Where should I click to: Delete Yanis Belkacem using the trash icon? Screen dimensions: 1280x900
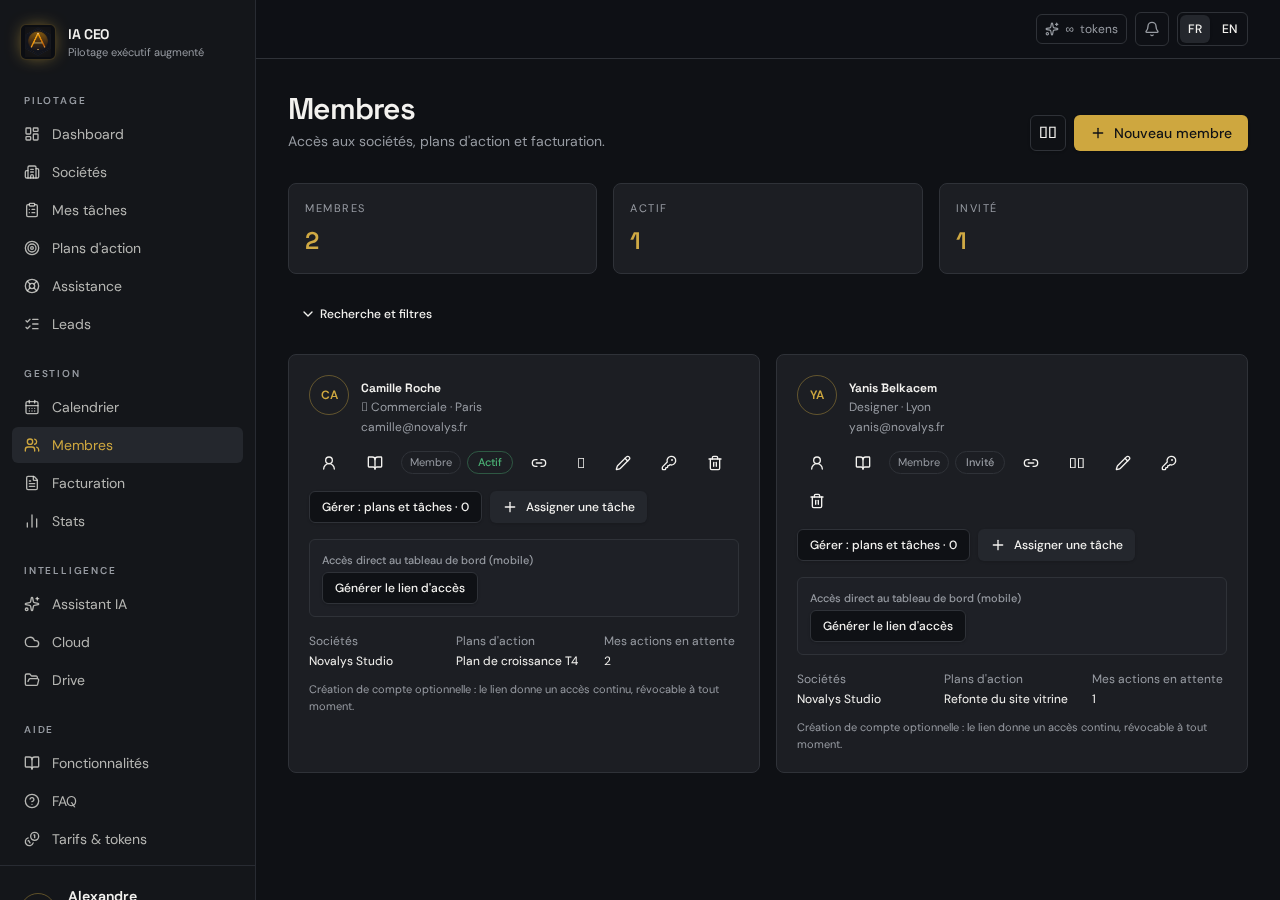817,501
